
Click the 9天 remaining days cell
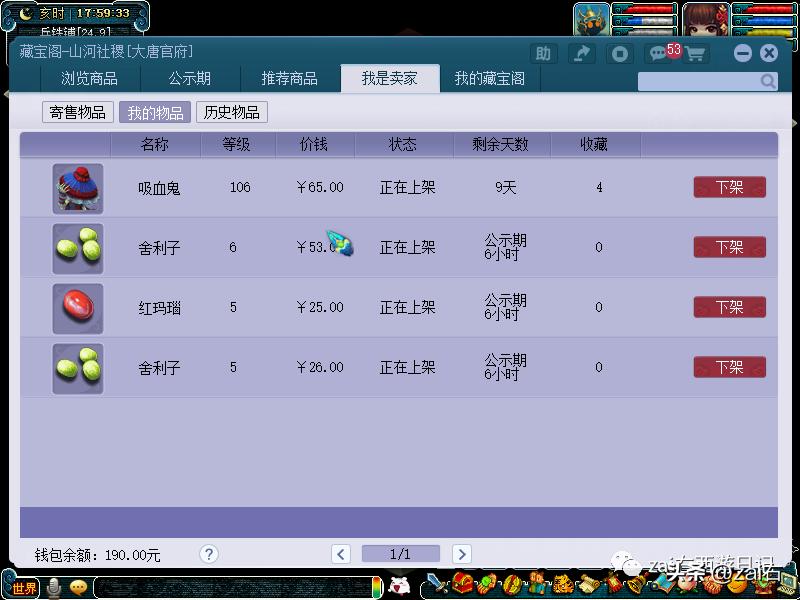click(x=506, y=187)
